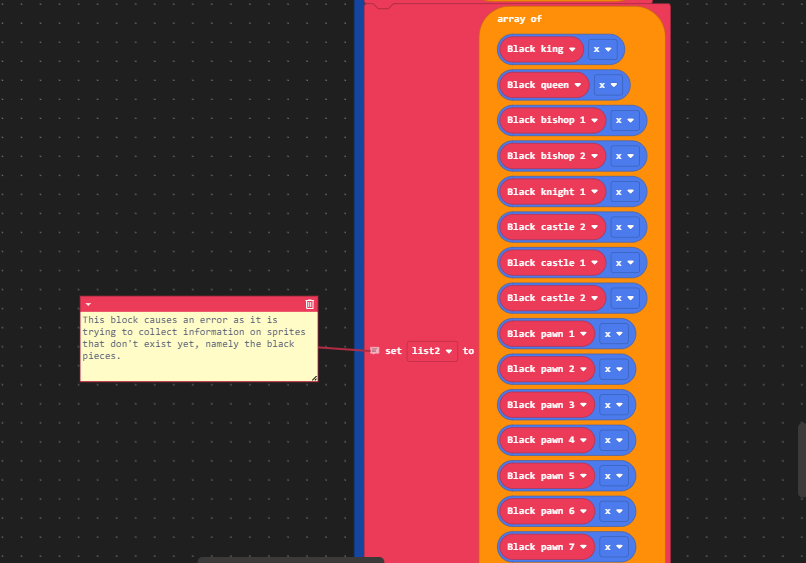Open the Black bishop 1 sprite dropdown
The width and height of the screenshot is (806, 563).
pos(552,120)
